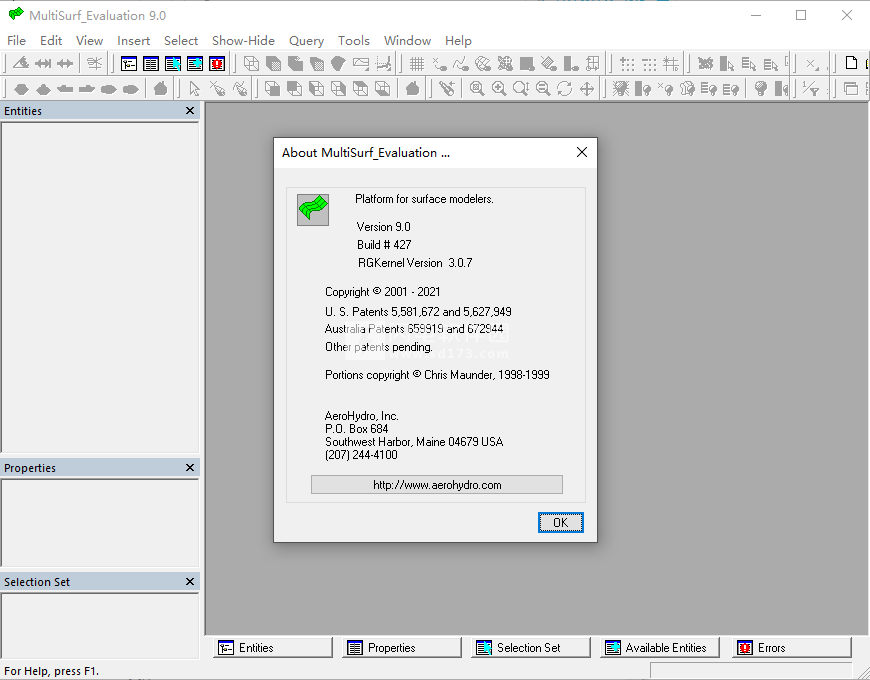Image resolution: width=870 pixels, height=680 pixels.
Task: Click the empty Entities panel list area
Action: tap(100, 287)
